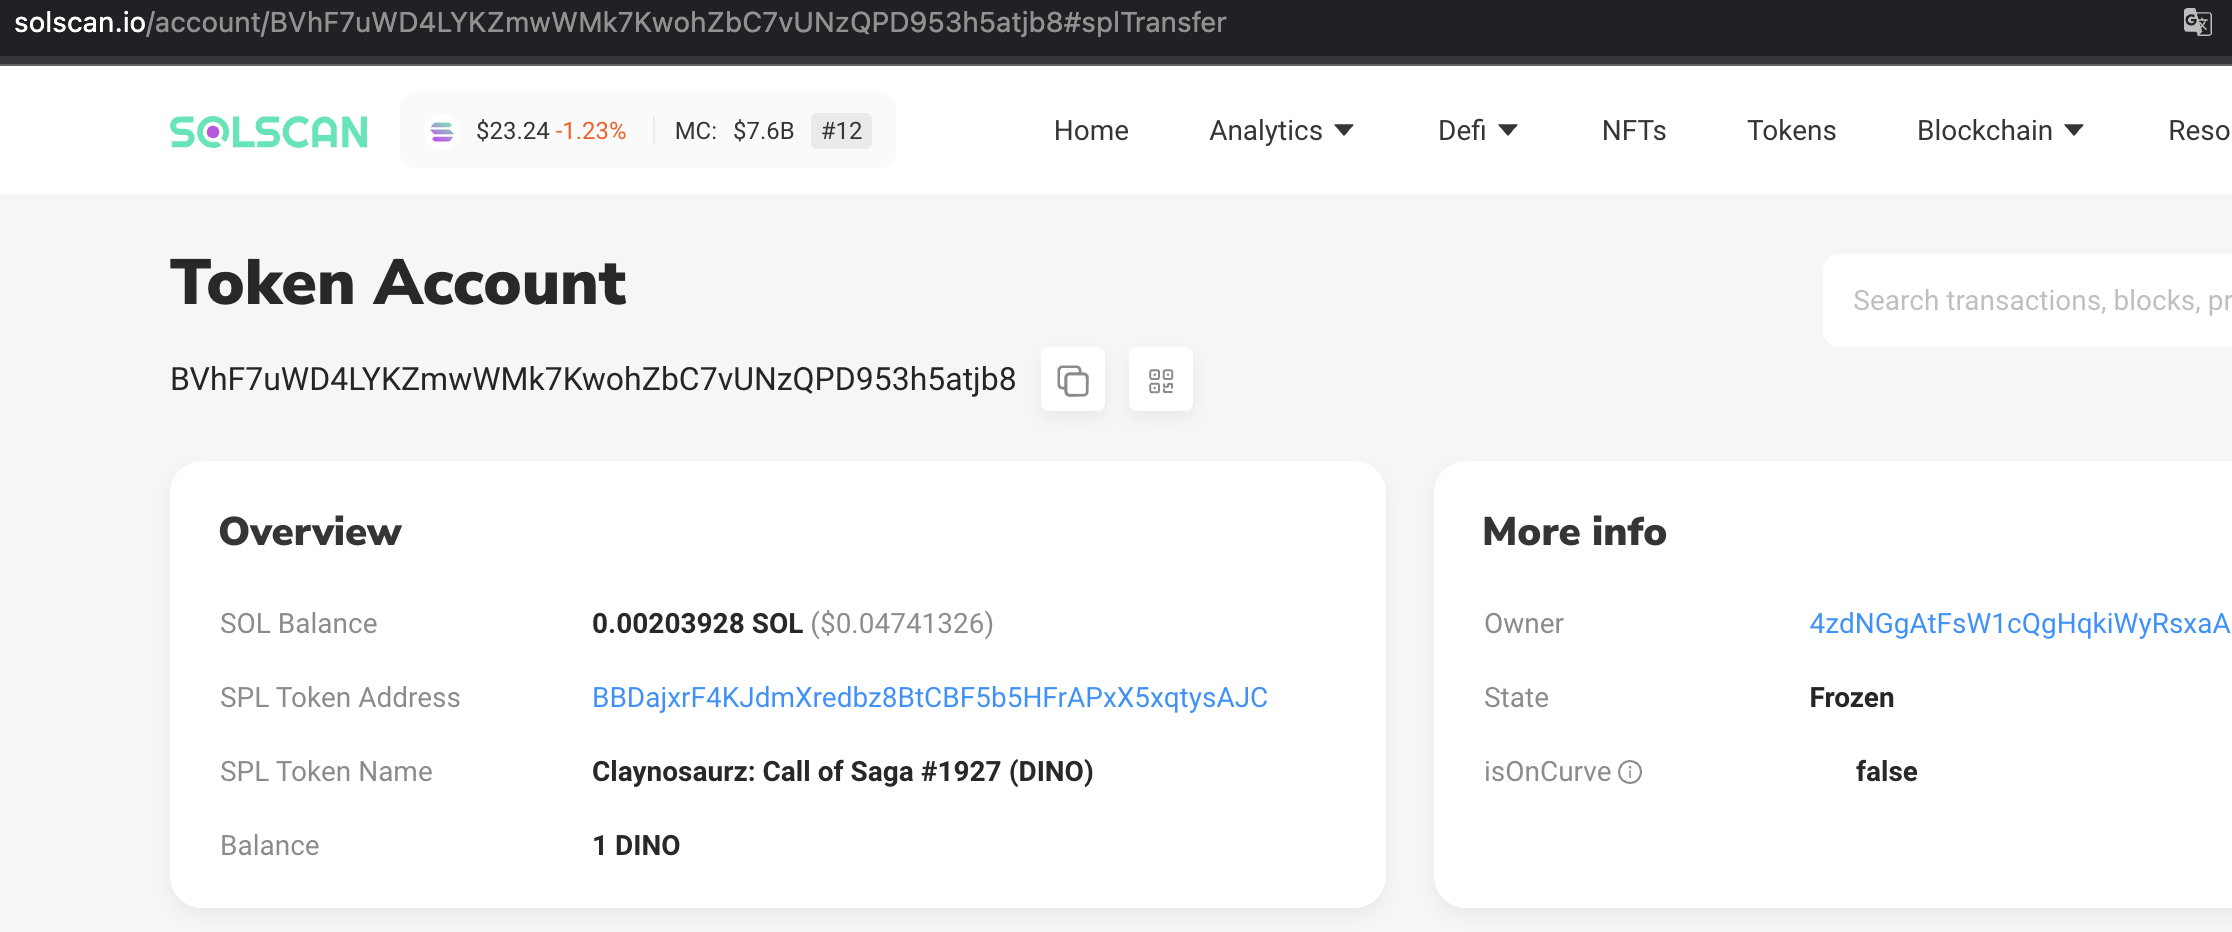This screenshot has height=932, width=2232.
Task: Expand the Analytics dropdown
Action: coord(1281,130)
